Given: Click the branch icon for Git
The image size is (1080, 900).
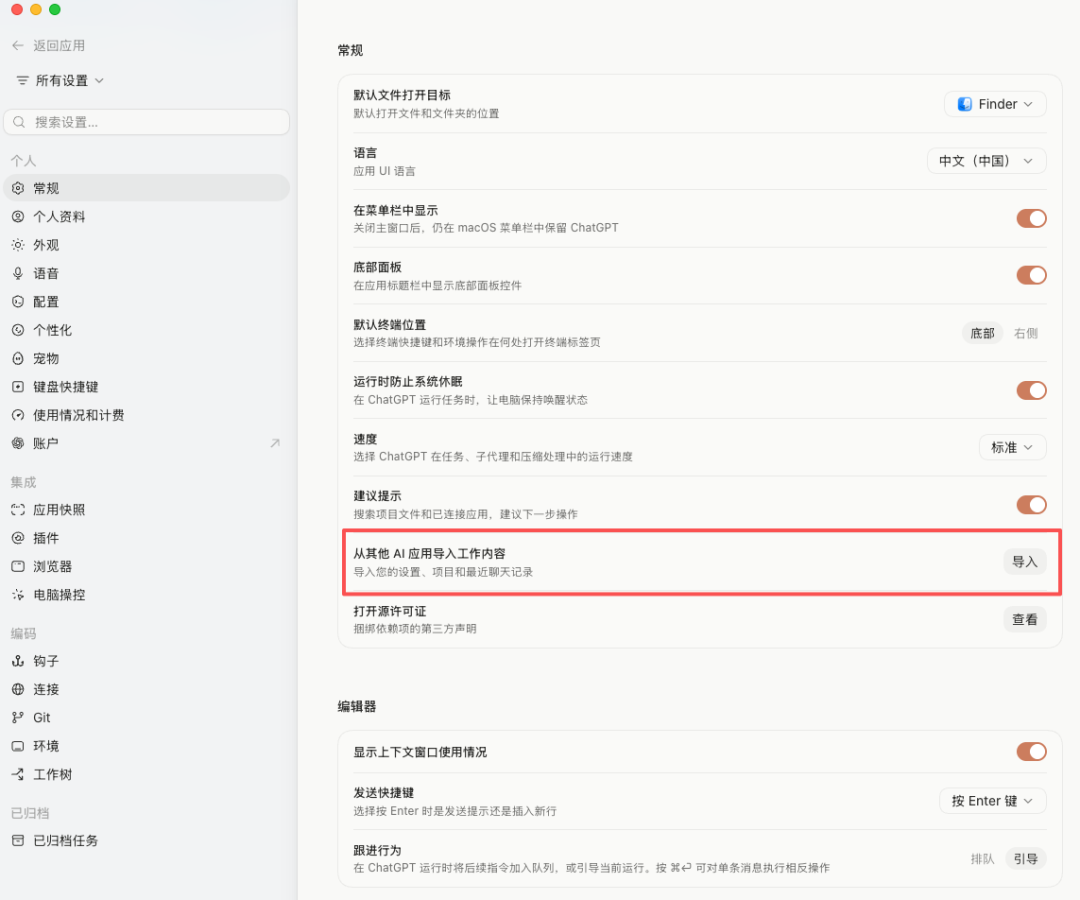Looking at the screenshot, I should [18, 718].
